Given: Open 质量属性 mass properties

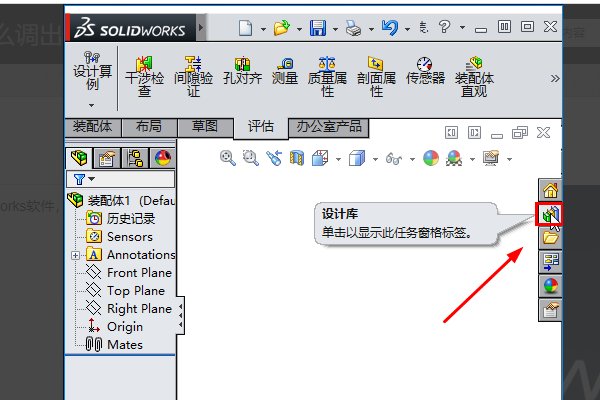Looking at the screenshot, I should tap(327, 76).
